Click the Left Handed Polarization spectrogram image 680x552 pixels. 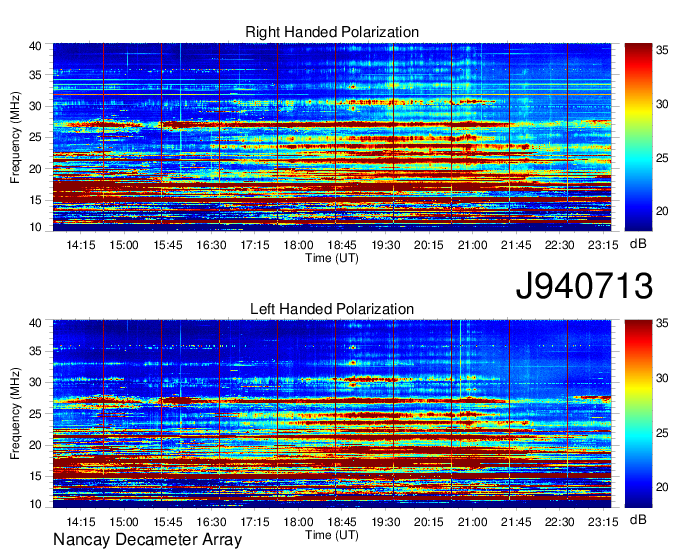(332, 414)
